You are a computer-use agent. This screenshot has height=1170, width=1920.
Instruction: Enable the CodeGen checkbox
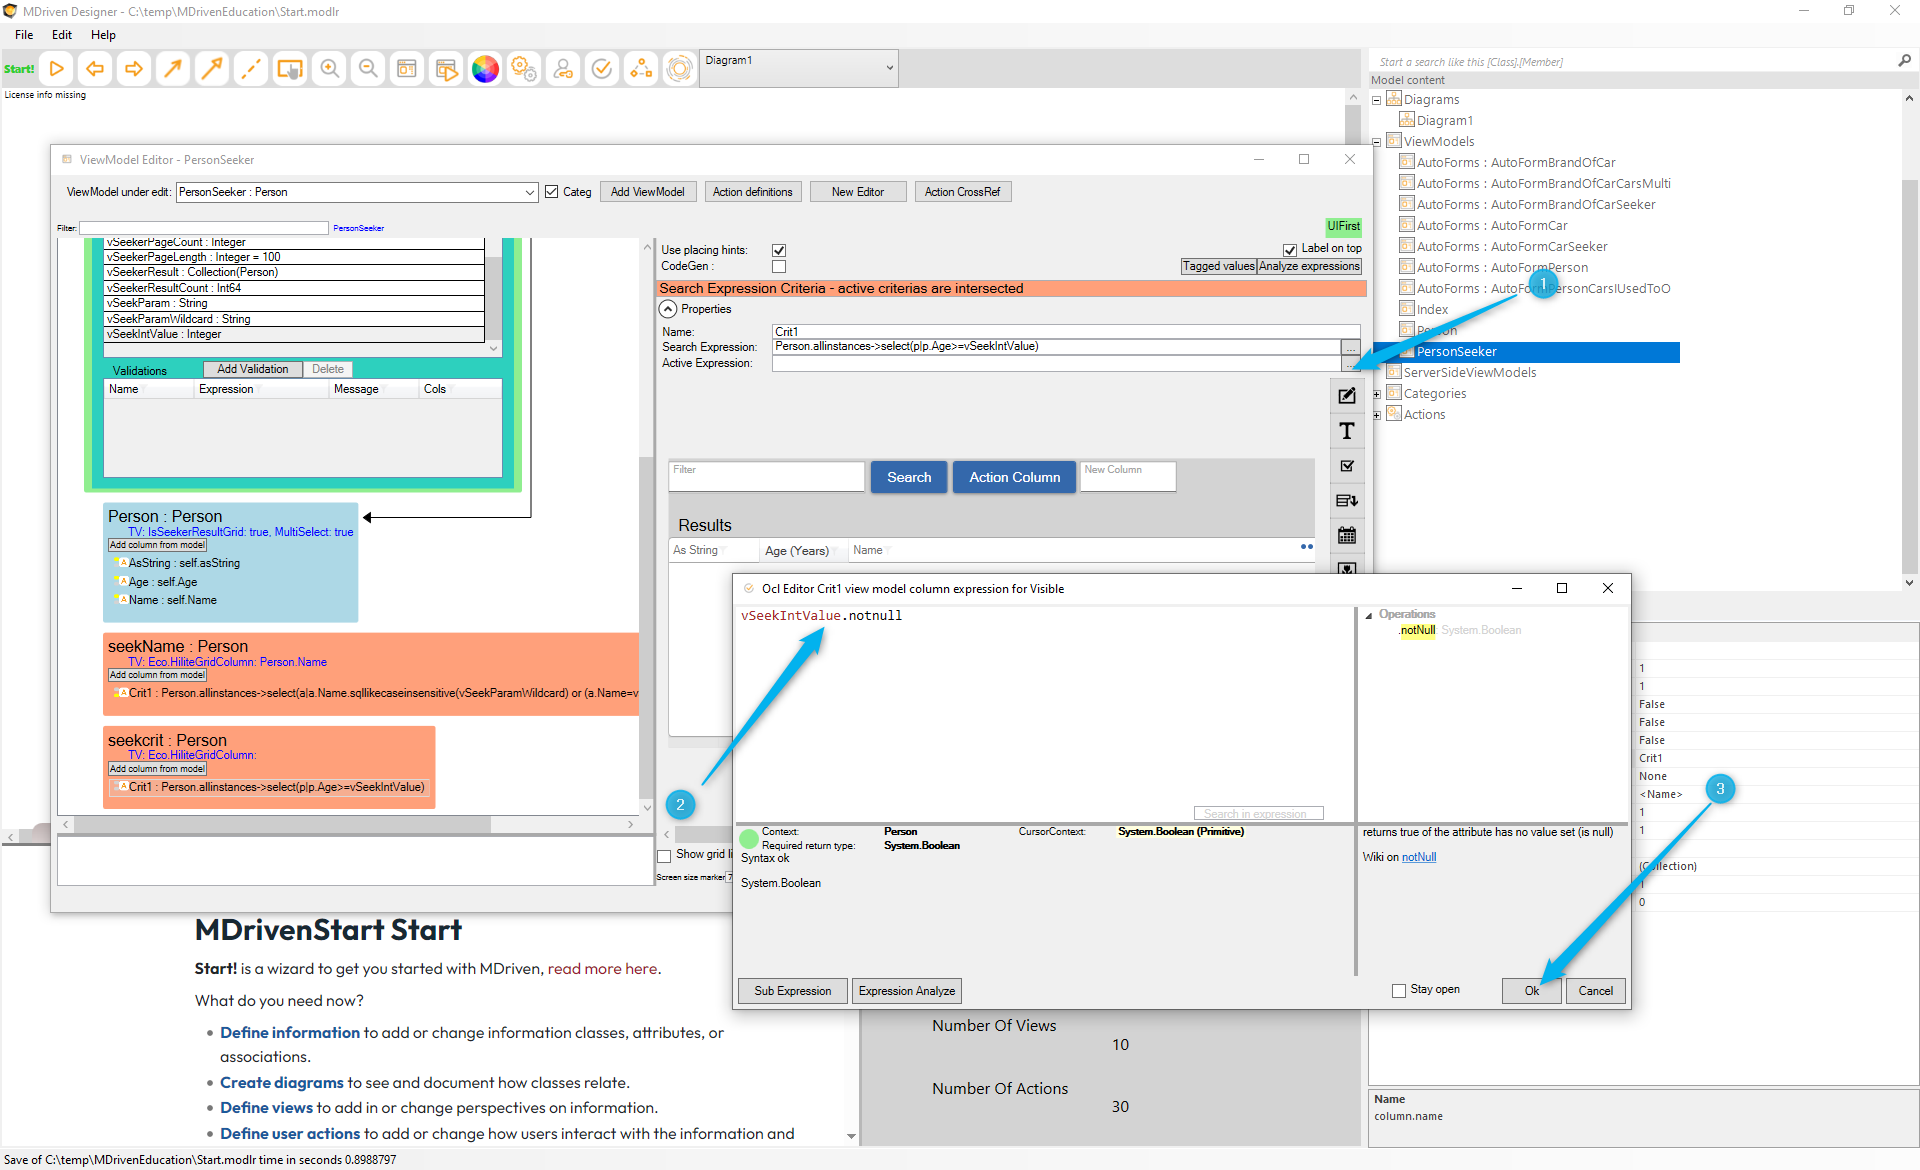(779, 267)
